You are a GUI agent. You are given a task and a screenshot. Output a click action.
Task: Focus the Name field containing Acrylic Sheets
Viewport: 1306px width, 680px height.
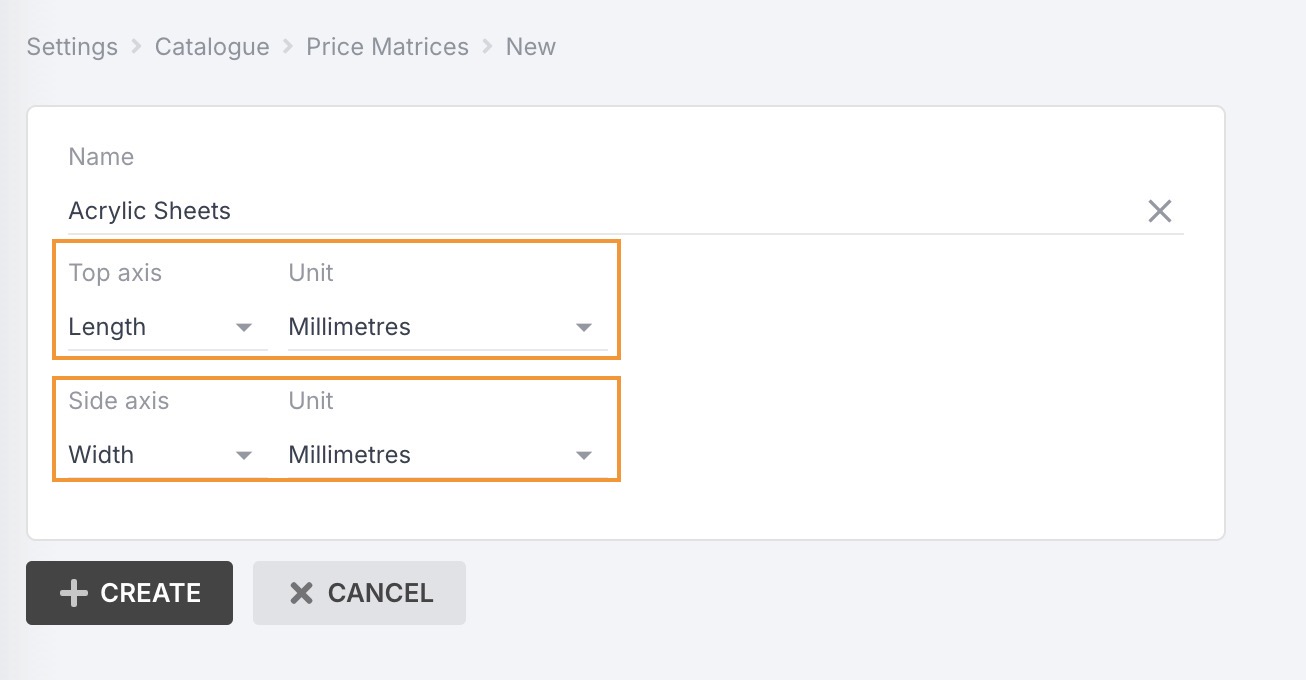[x=600, y=211]
